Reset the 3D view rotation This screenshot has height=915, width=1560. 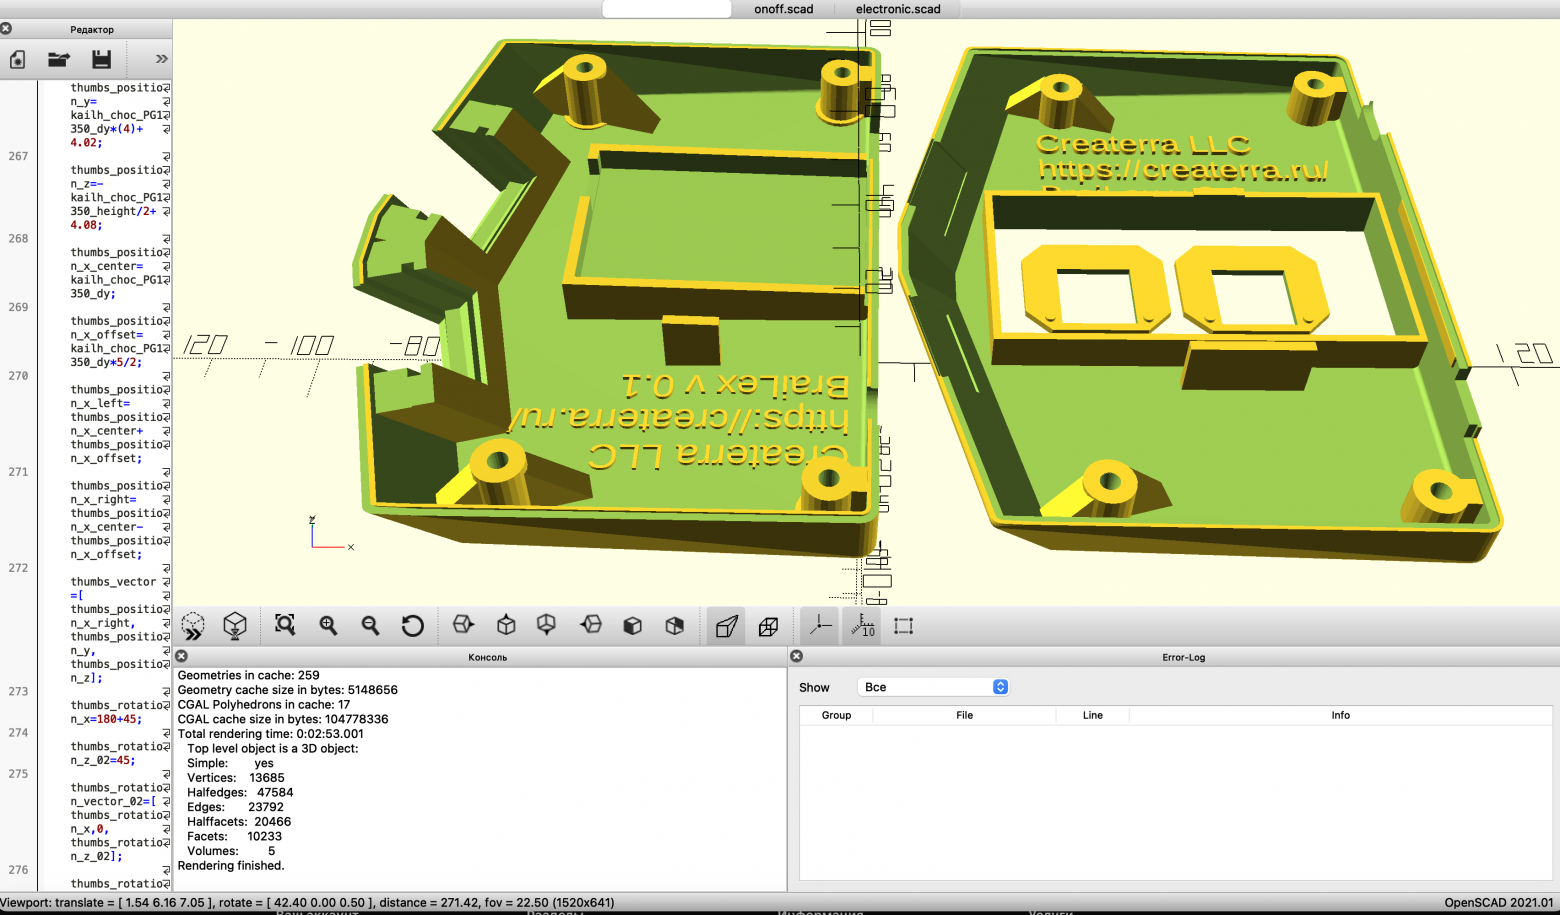pos(412,625)
